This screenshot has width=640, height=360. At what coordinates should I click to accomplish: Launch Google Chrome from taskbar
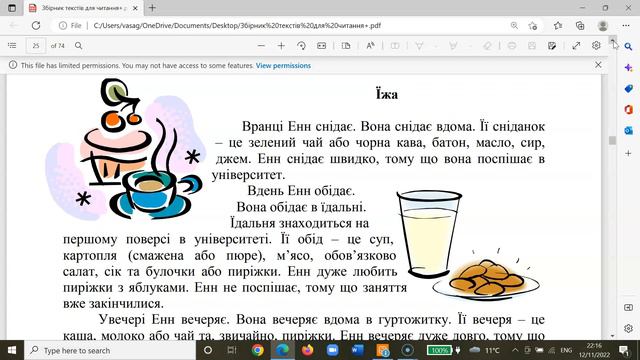258,350
